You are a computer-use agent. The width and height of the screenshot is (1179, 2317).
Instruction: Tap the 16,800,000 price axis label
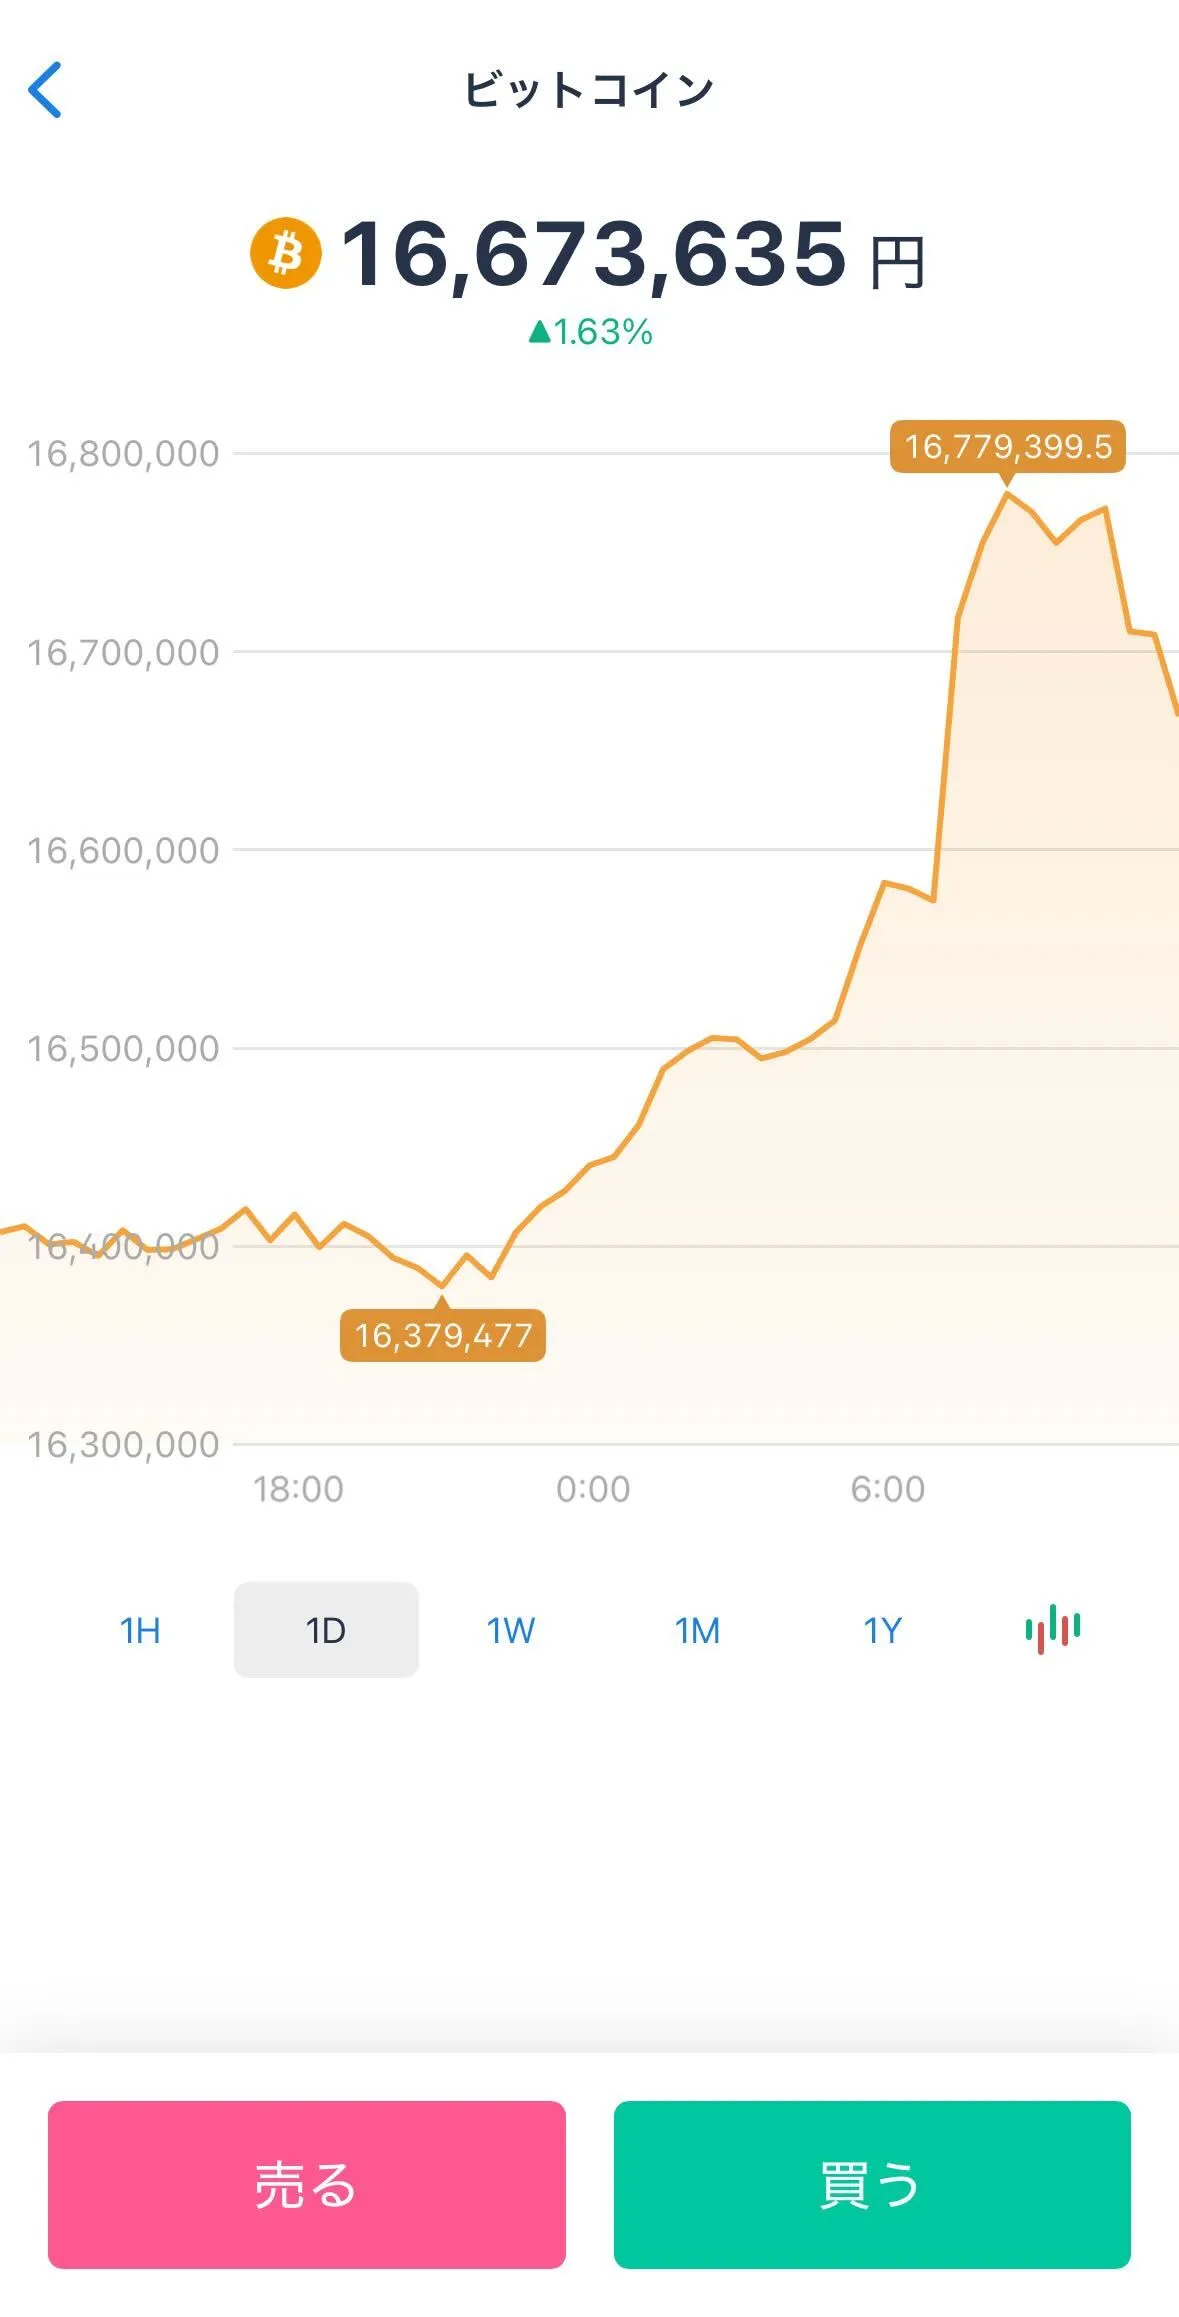[123, 454]
